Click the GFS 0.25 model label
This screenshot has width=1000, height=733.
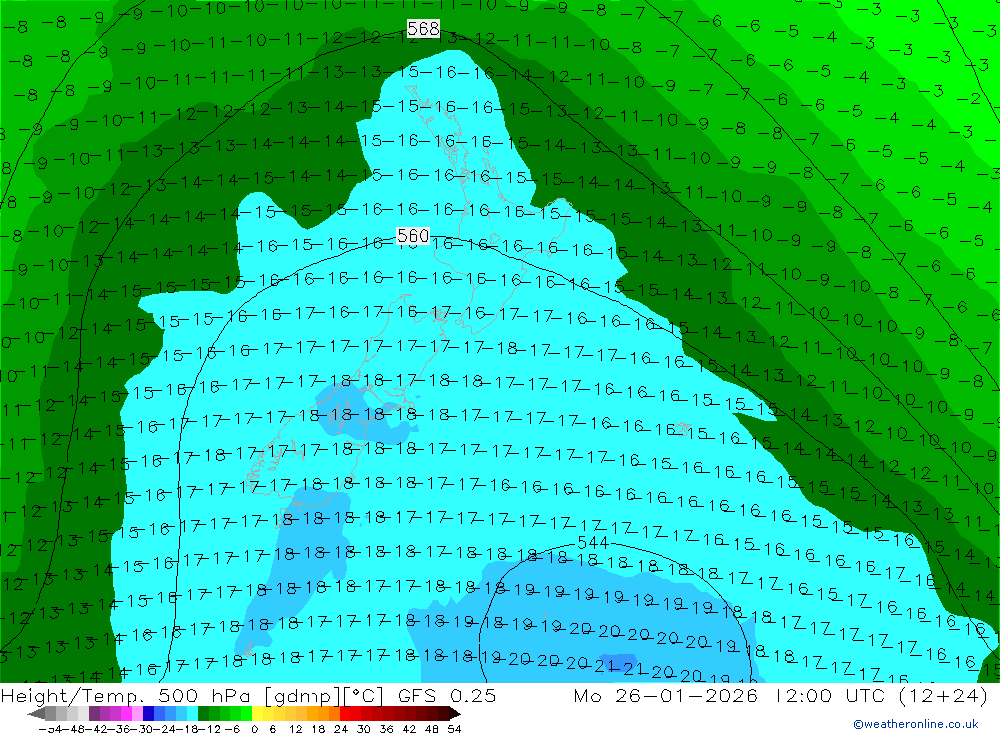click(446, 695)
